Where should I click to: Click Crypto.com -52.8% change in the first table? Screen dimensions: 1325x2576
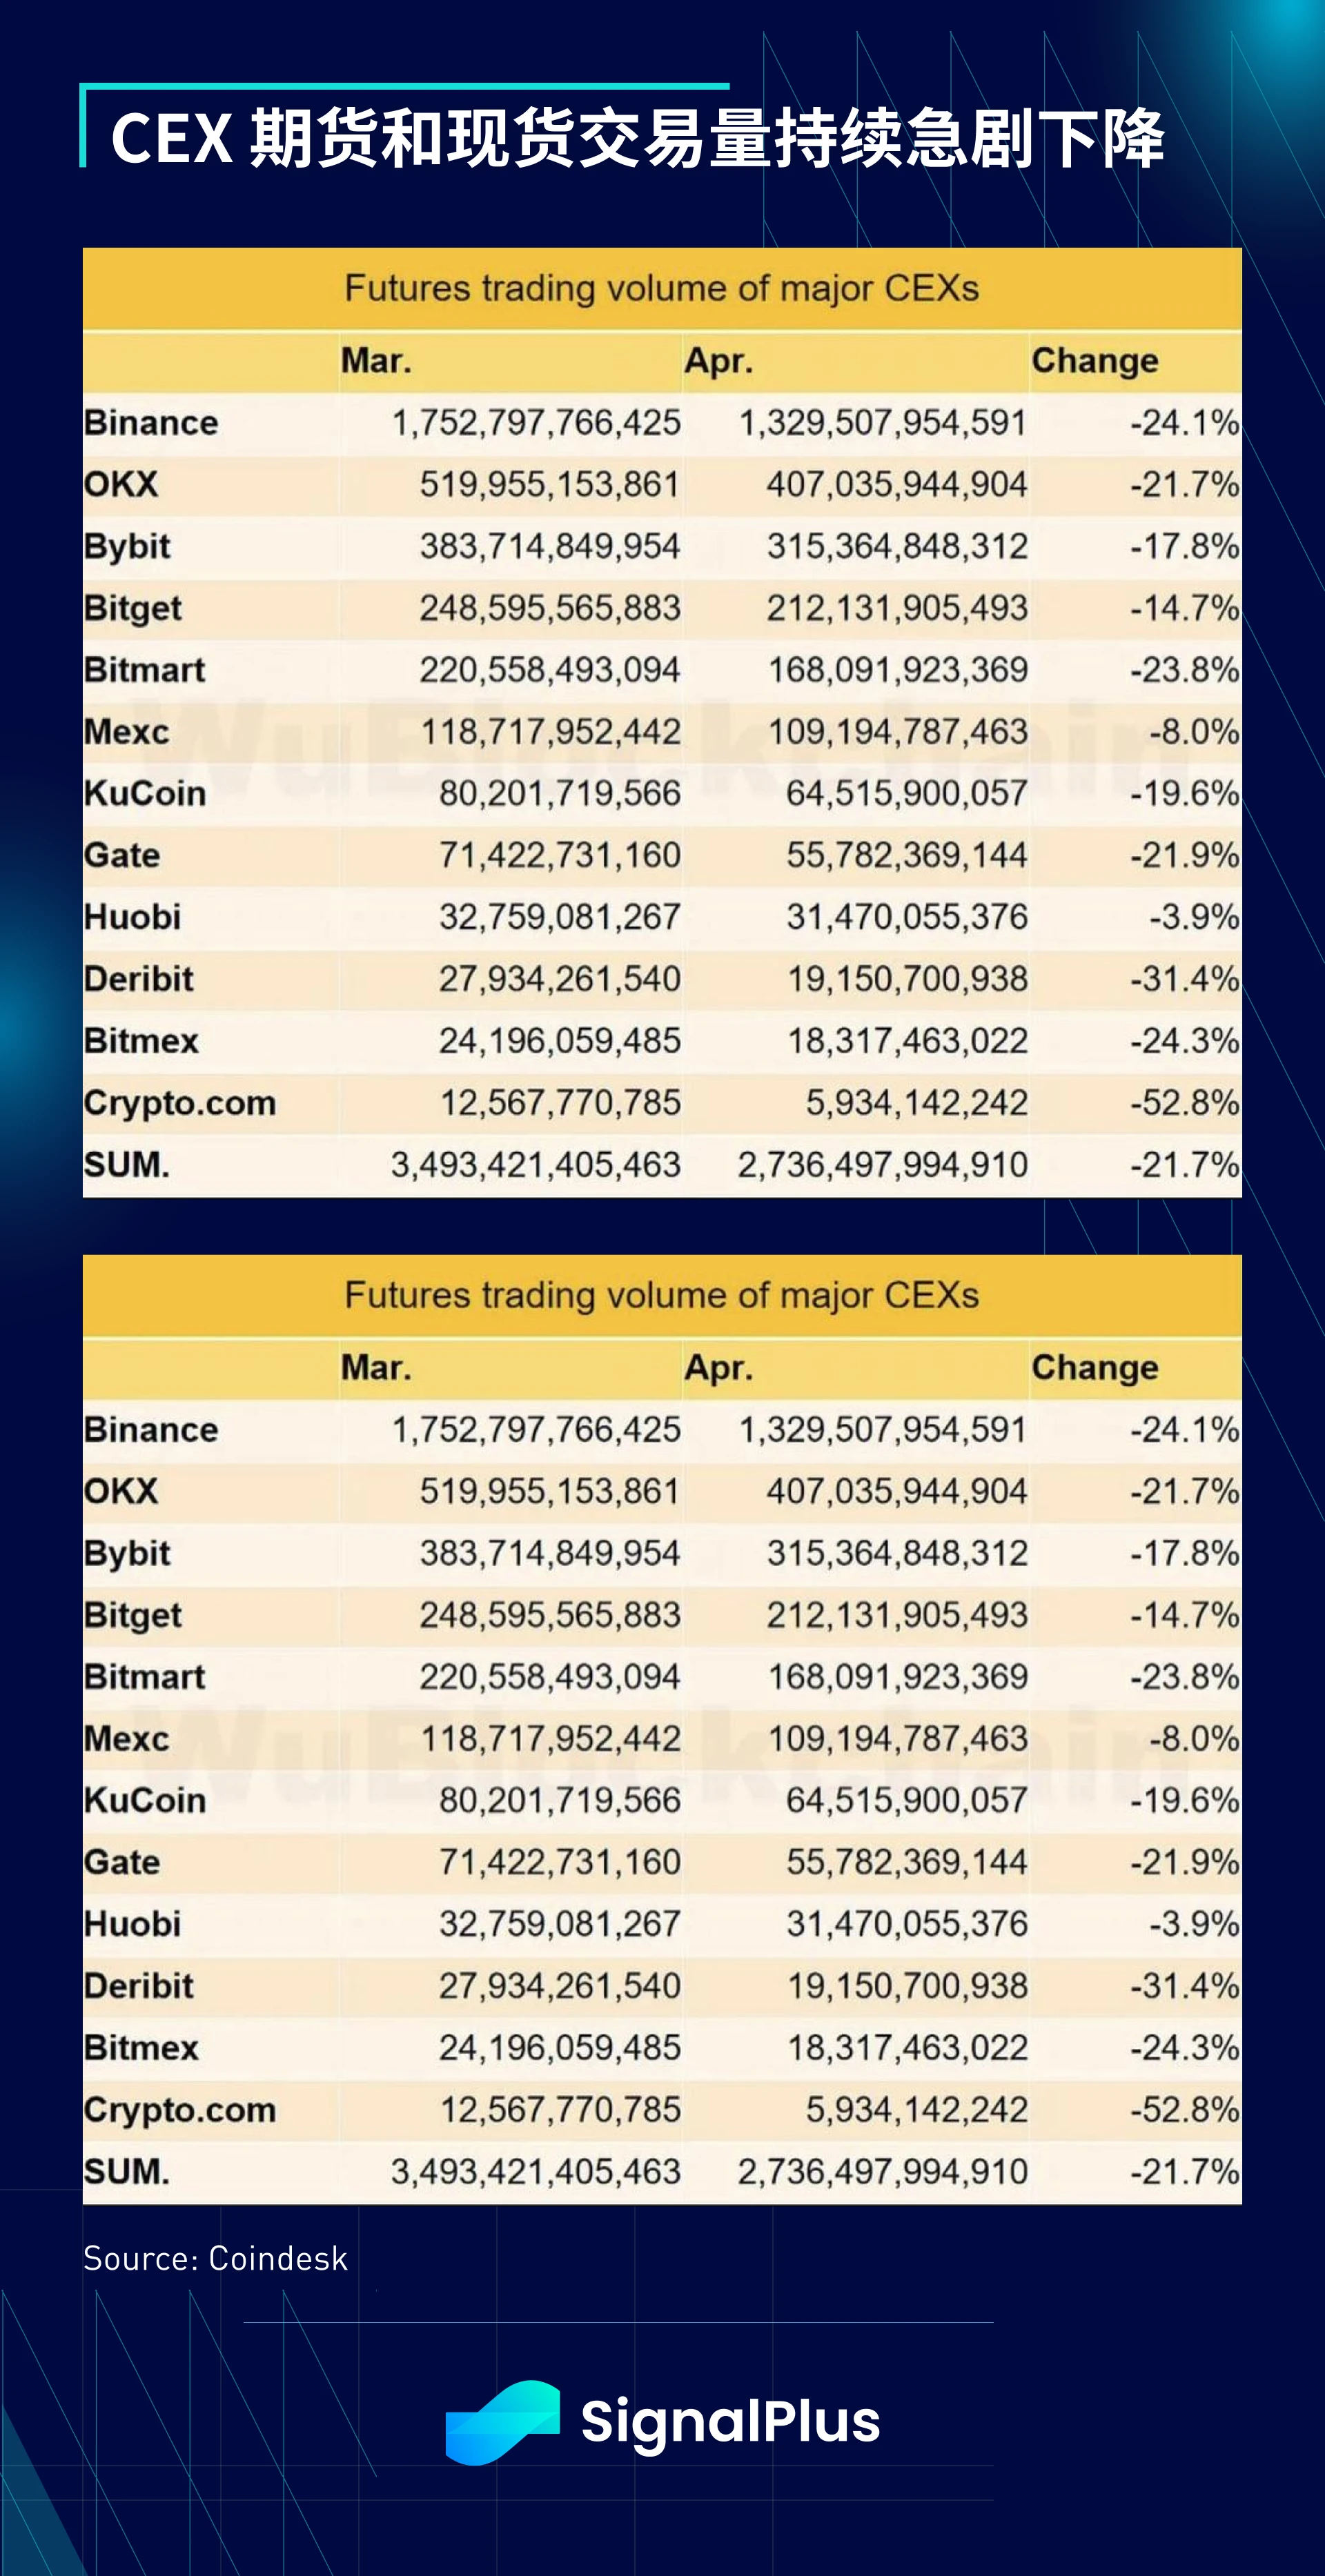coord(1185,1102)
